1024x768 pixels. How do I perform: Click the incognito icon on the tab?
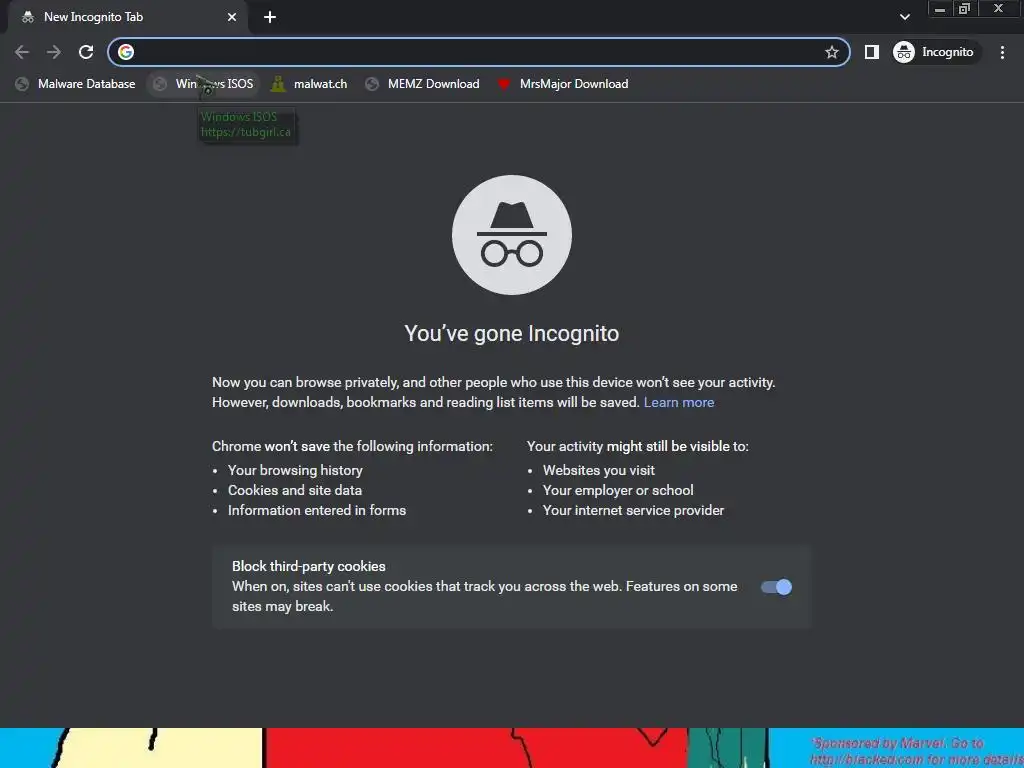coord(27,17)
